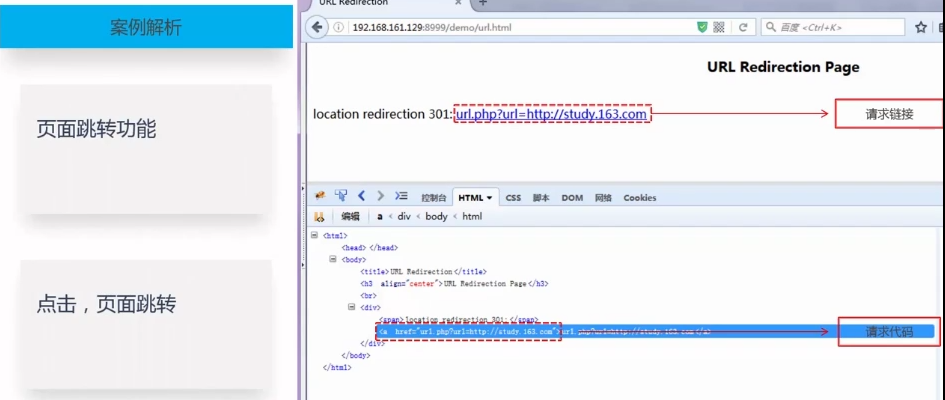Reload the current page
945x400 pixels.
[743, 27]
